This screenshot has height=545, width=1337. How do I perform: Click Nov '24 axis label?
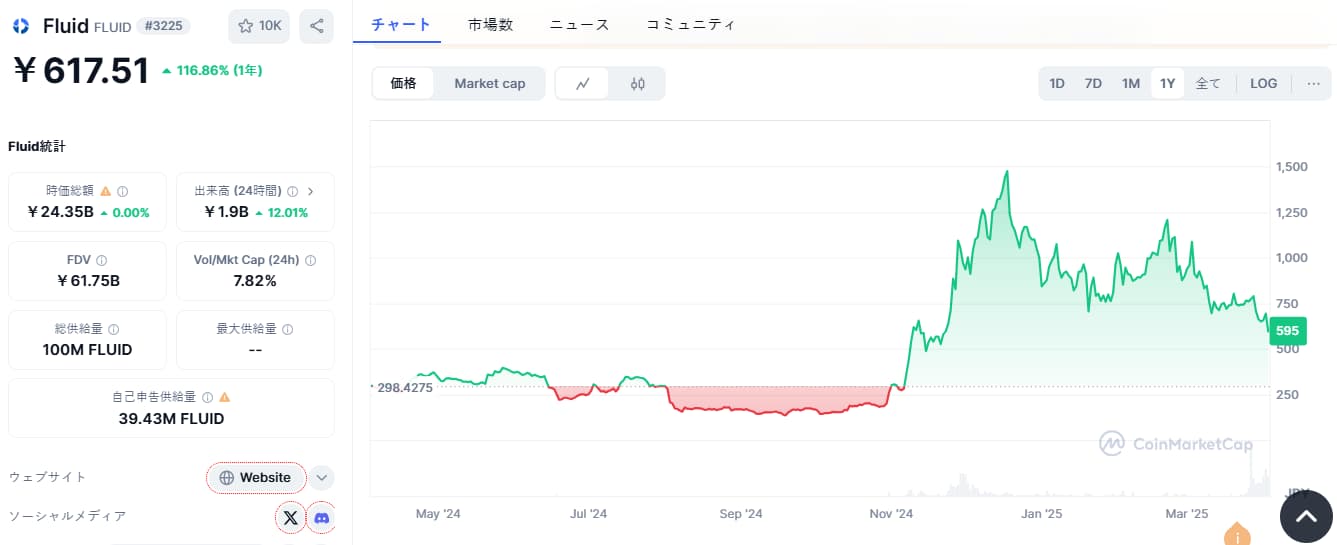pos(891,514)
